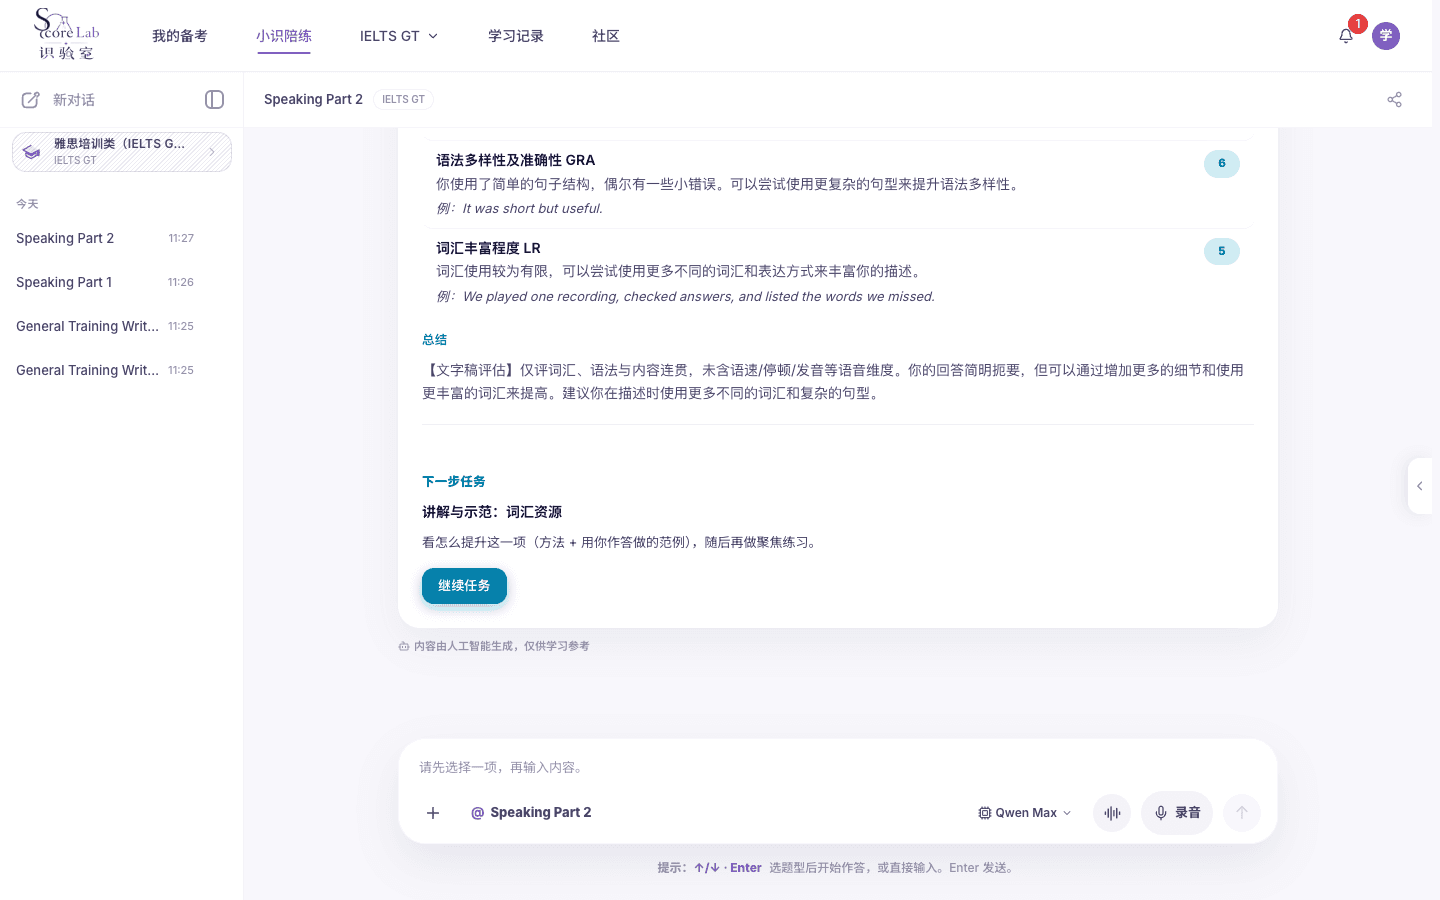Screen dimensions: 1440x900
Task: Click the 讲解与示范：词汇资源 text
Action: tap(492, 512)
